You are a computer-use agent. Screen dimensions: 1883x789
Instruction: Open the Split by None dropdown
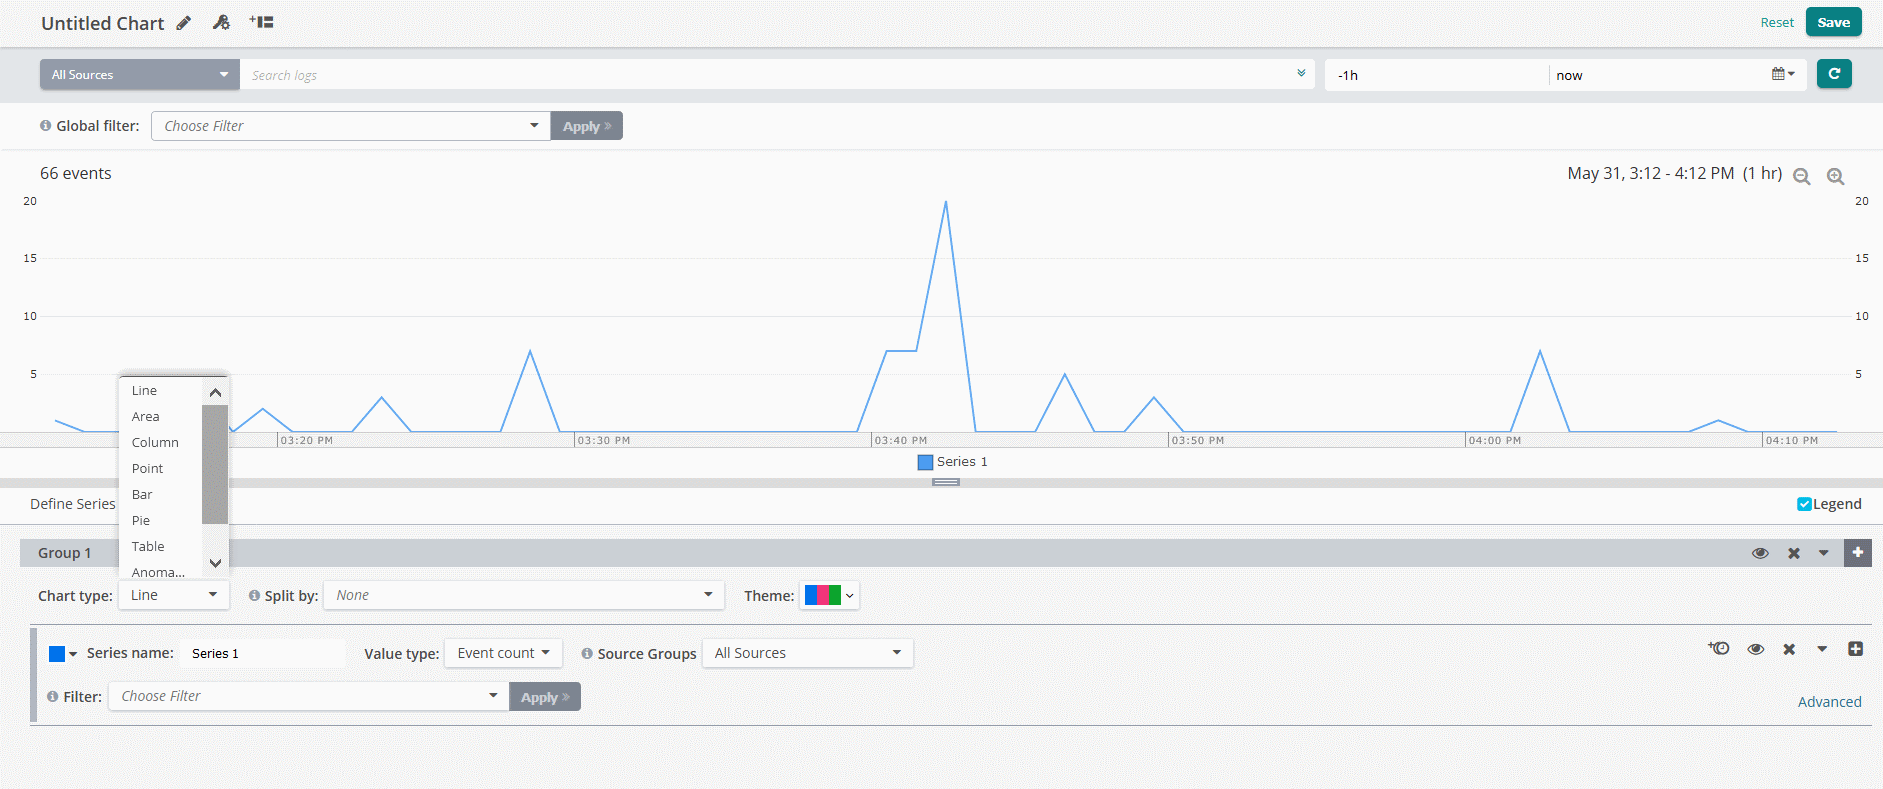pyautogui.click(x=524, y=595)
